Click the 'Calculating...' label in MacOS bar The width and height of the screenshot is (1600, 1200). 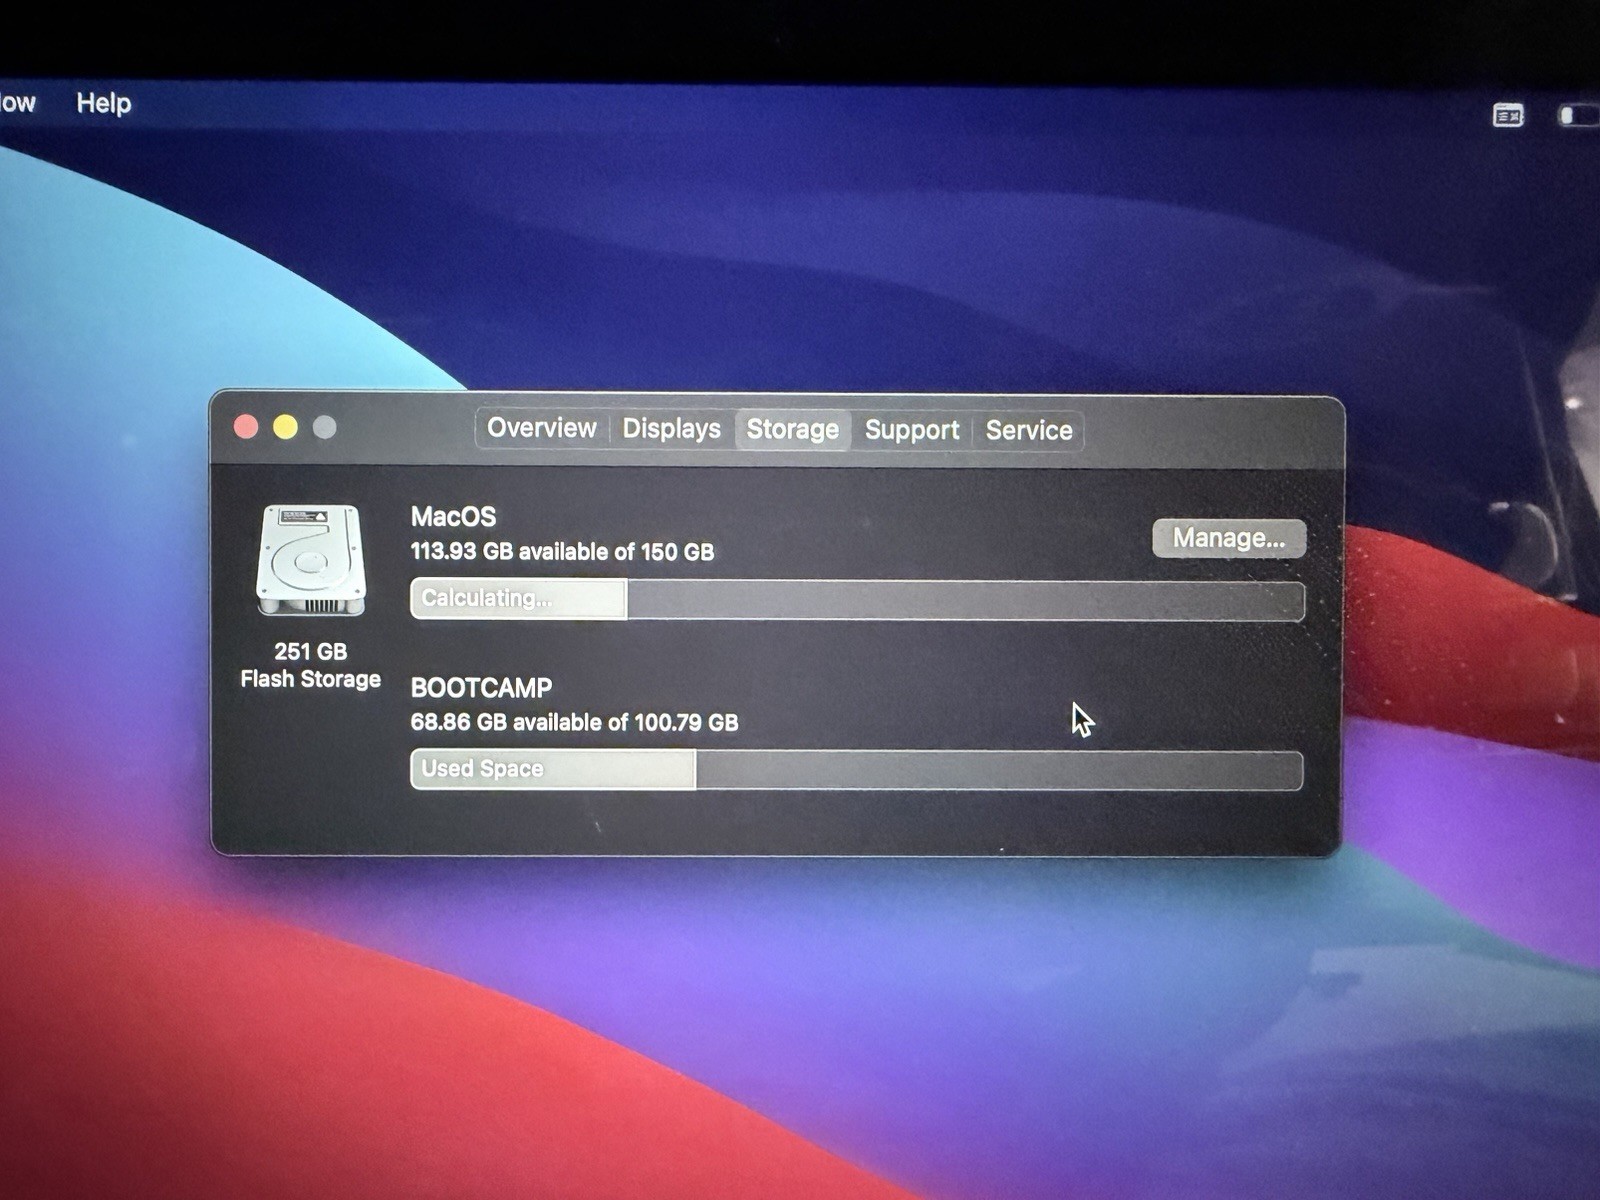click(x=486, y=598)
